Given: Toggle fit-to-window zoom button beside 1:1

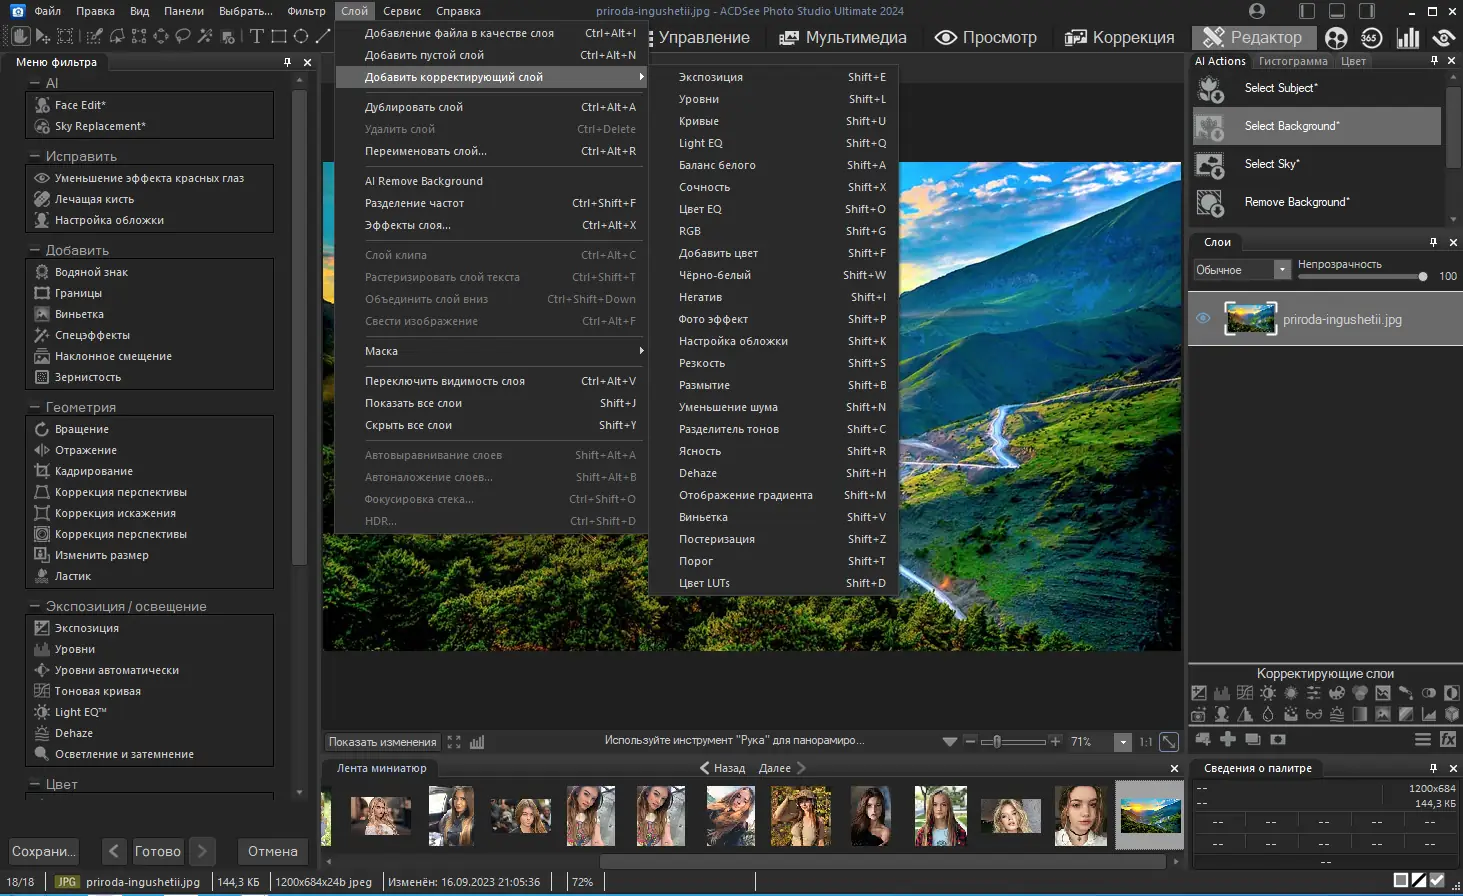Looking at the screenshot, I should pyautogui.click(x=1168, y=742).
